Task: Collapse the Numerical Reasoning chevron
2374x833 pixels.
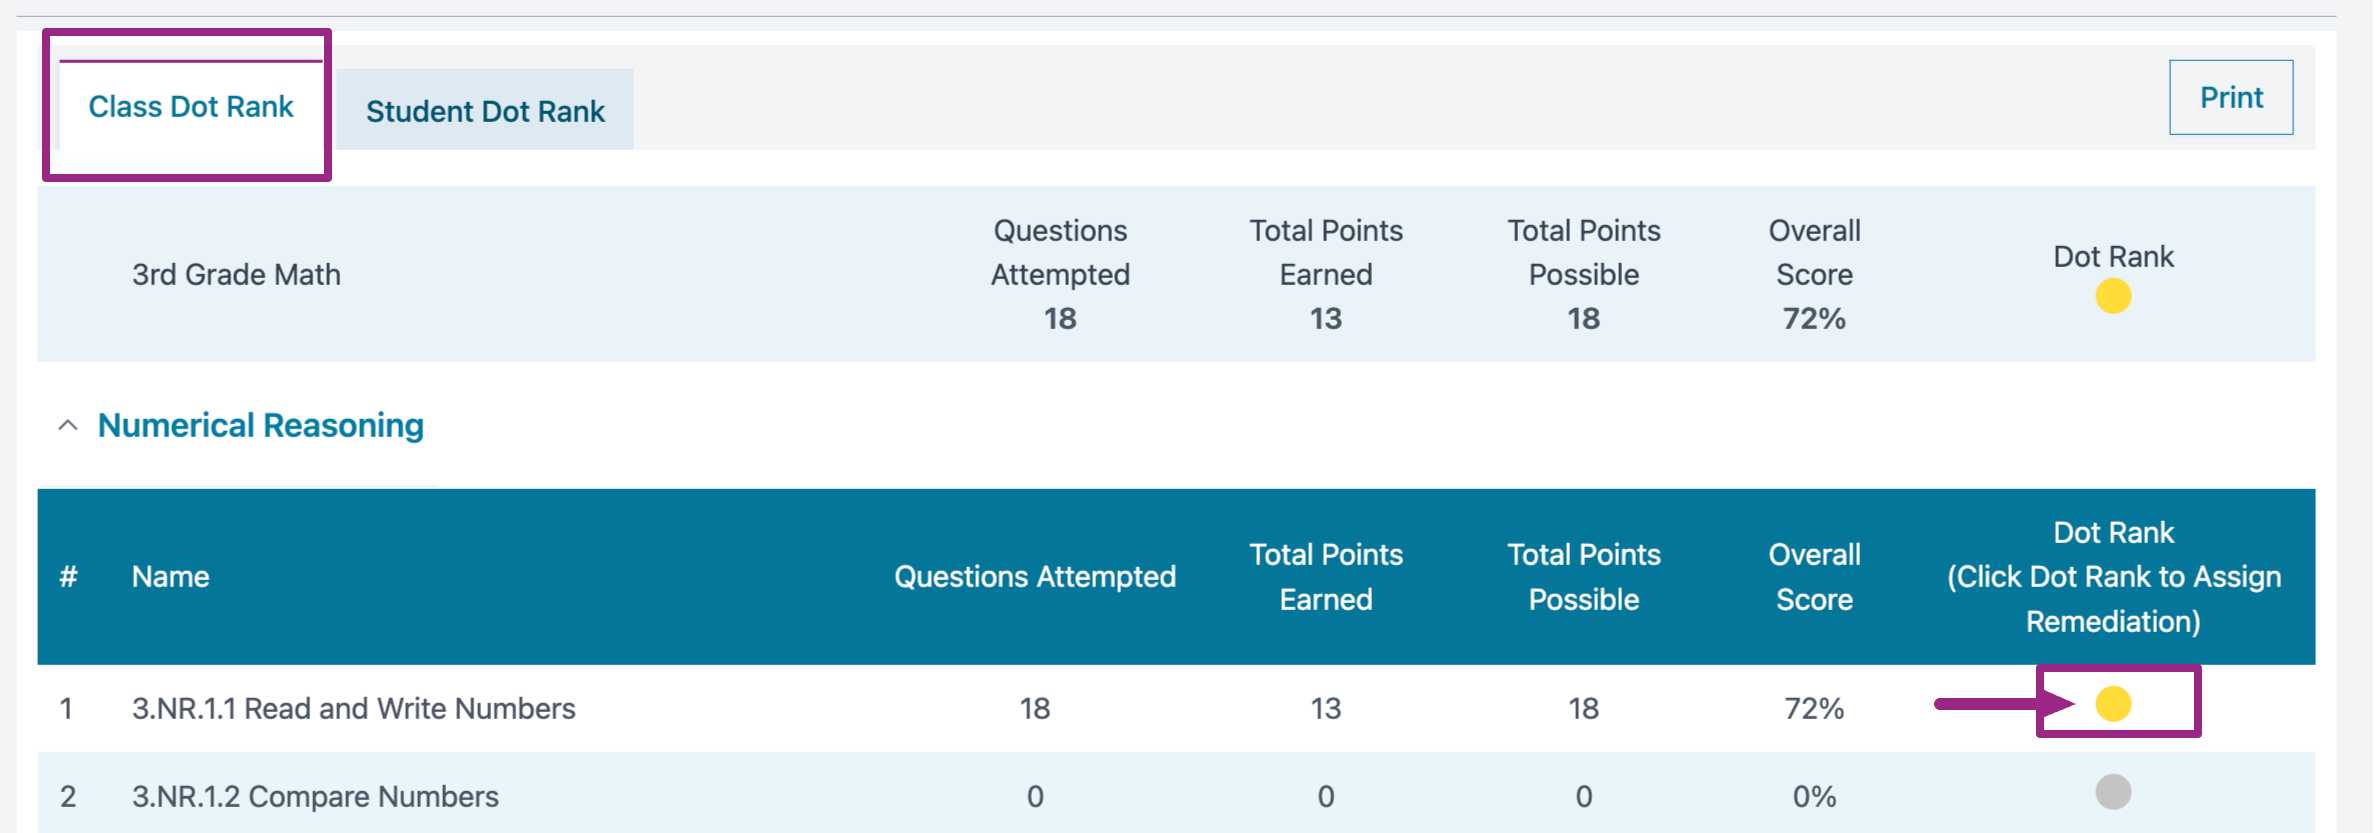Action: point(68,425)
